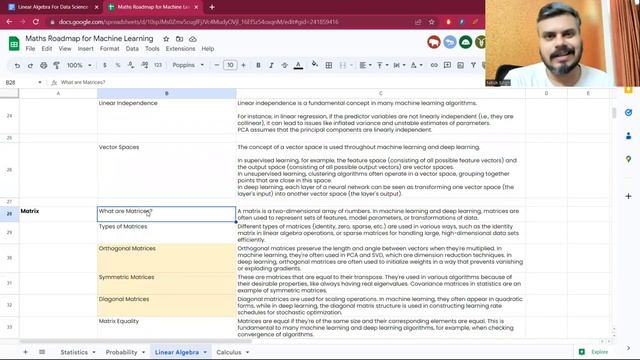Switch to the Probability sheet tab
The image size is (640, 360).
coord(121,352)
